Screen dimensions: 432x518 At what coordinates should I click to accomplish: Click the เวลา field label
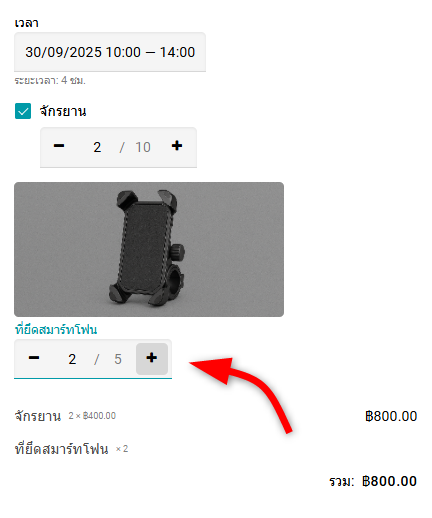tap(26, 23)
